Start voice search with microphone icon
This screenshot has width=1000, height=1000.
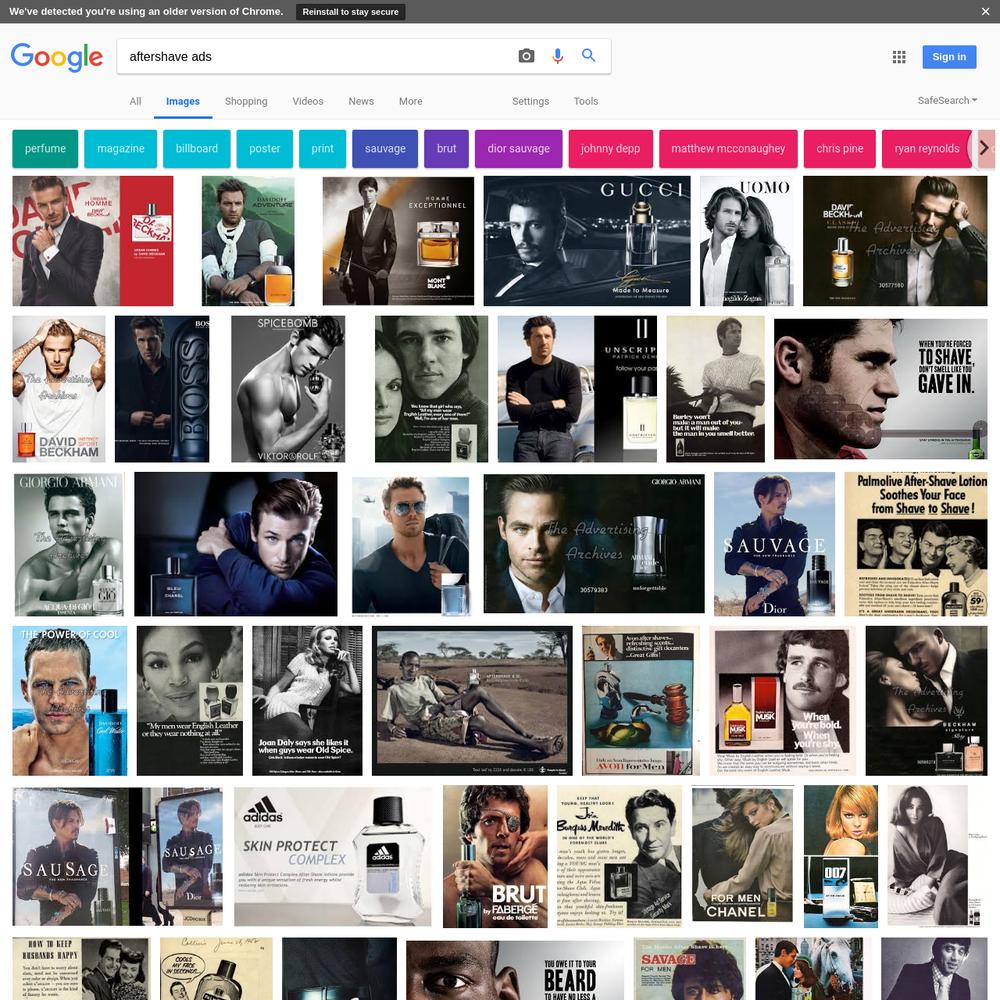[557, 56]
